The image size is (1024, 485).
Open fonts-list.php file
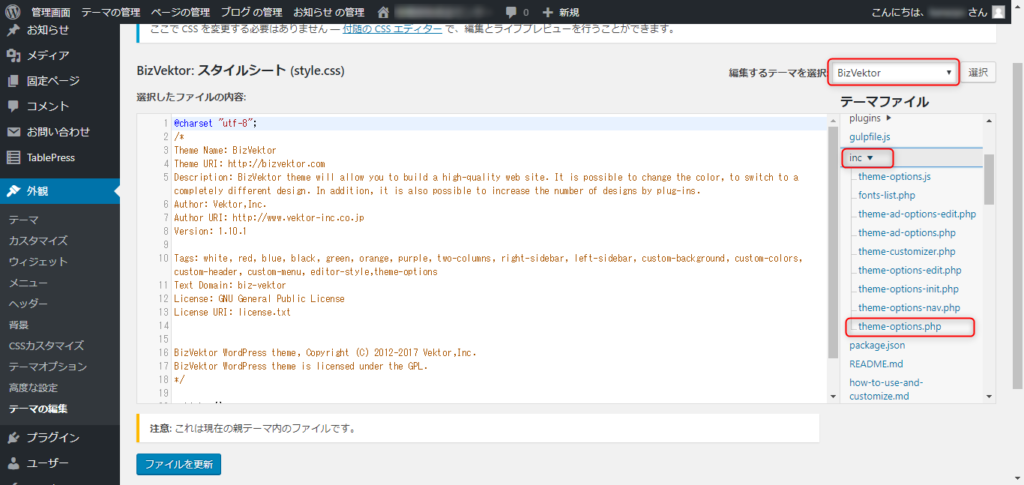887,195
